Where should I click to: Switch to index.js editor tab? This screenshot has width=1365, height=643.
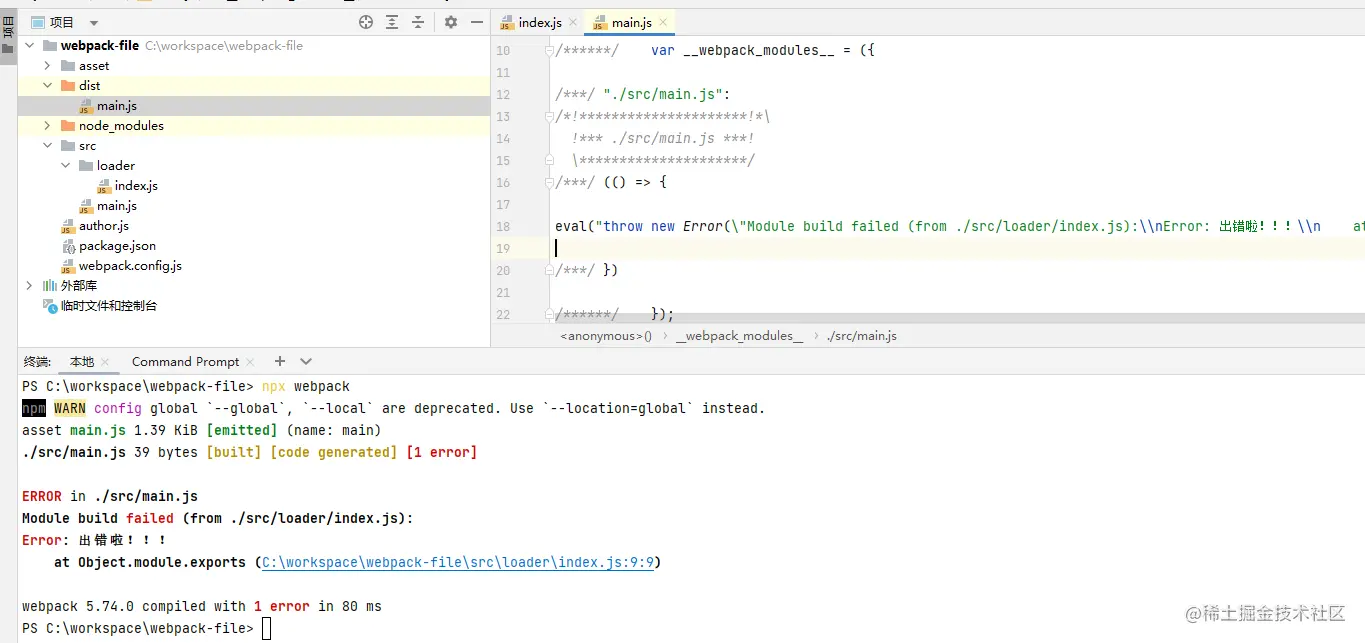540,23
